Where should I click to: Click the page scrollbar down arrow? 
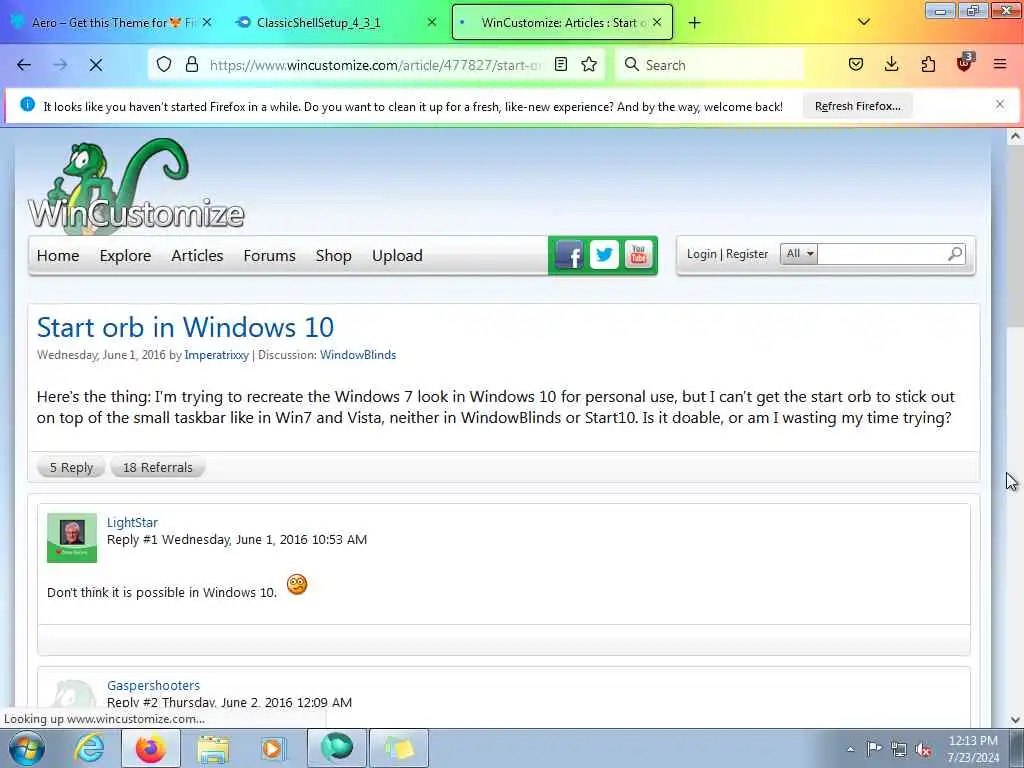click(1015, 719)
